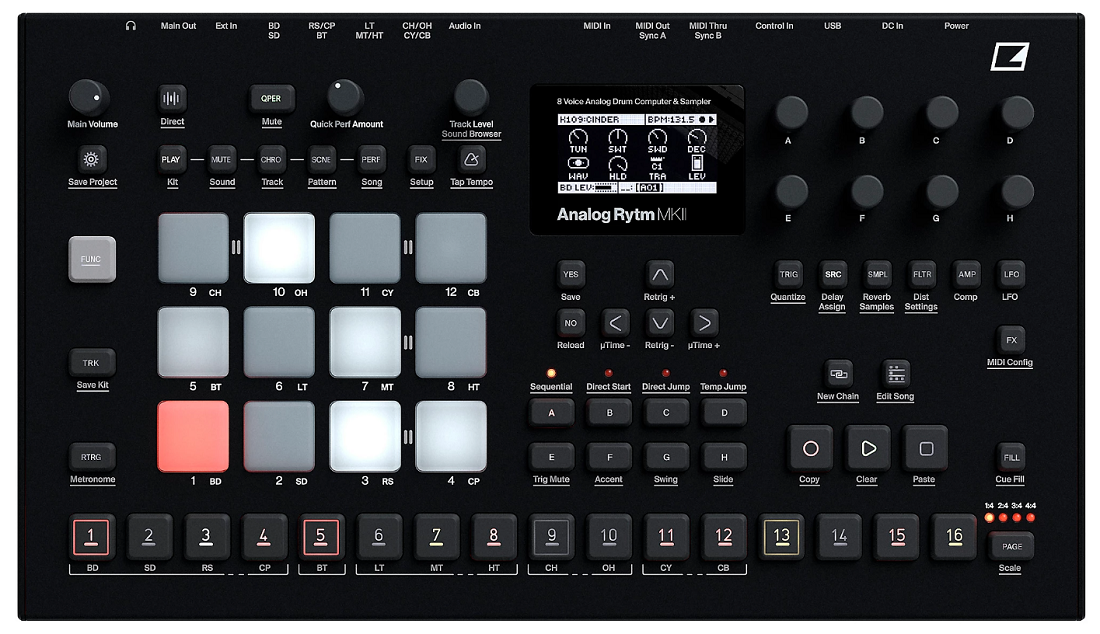
Task: Toggle step trig 16
Action: [x=954, y=537]
